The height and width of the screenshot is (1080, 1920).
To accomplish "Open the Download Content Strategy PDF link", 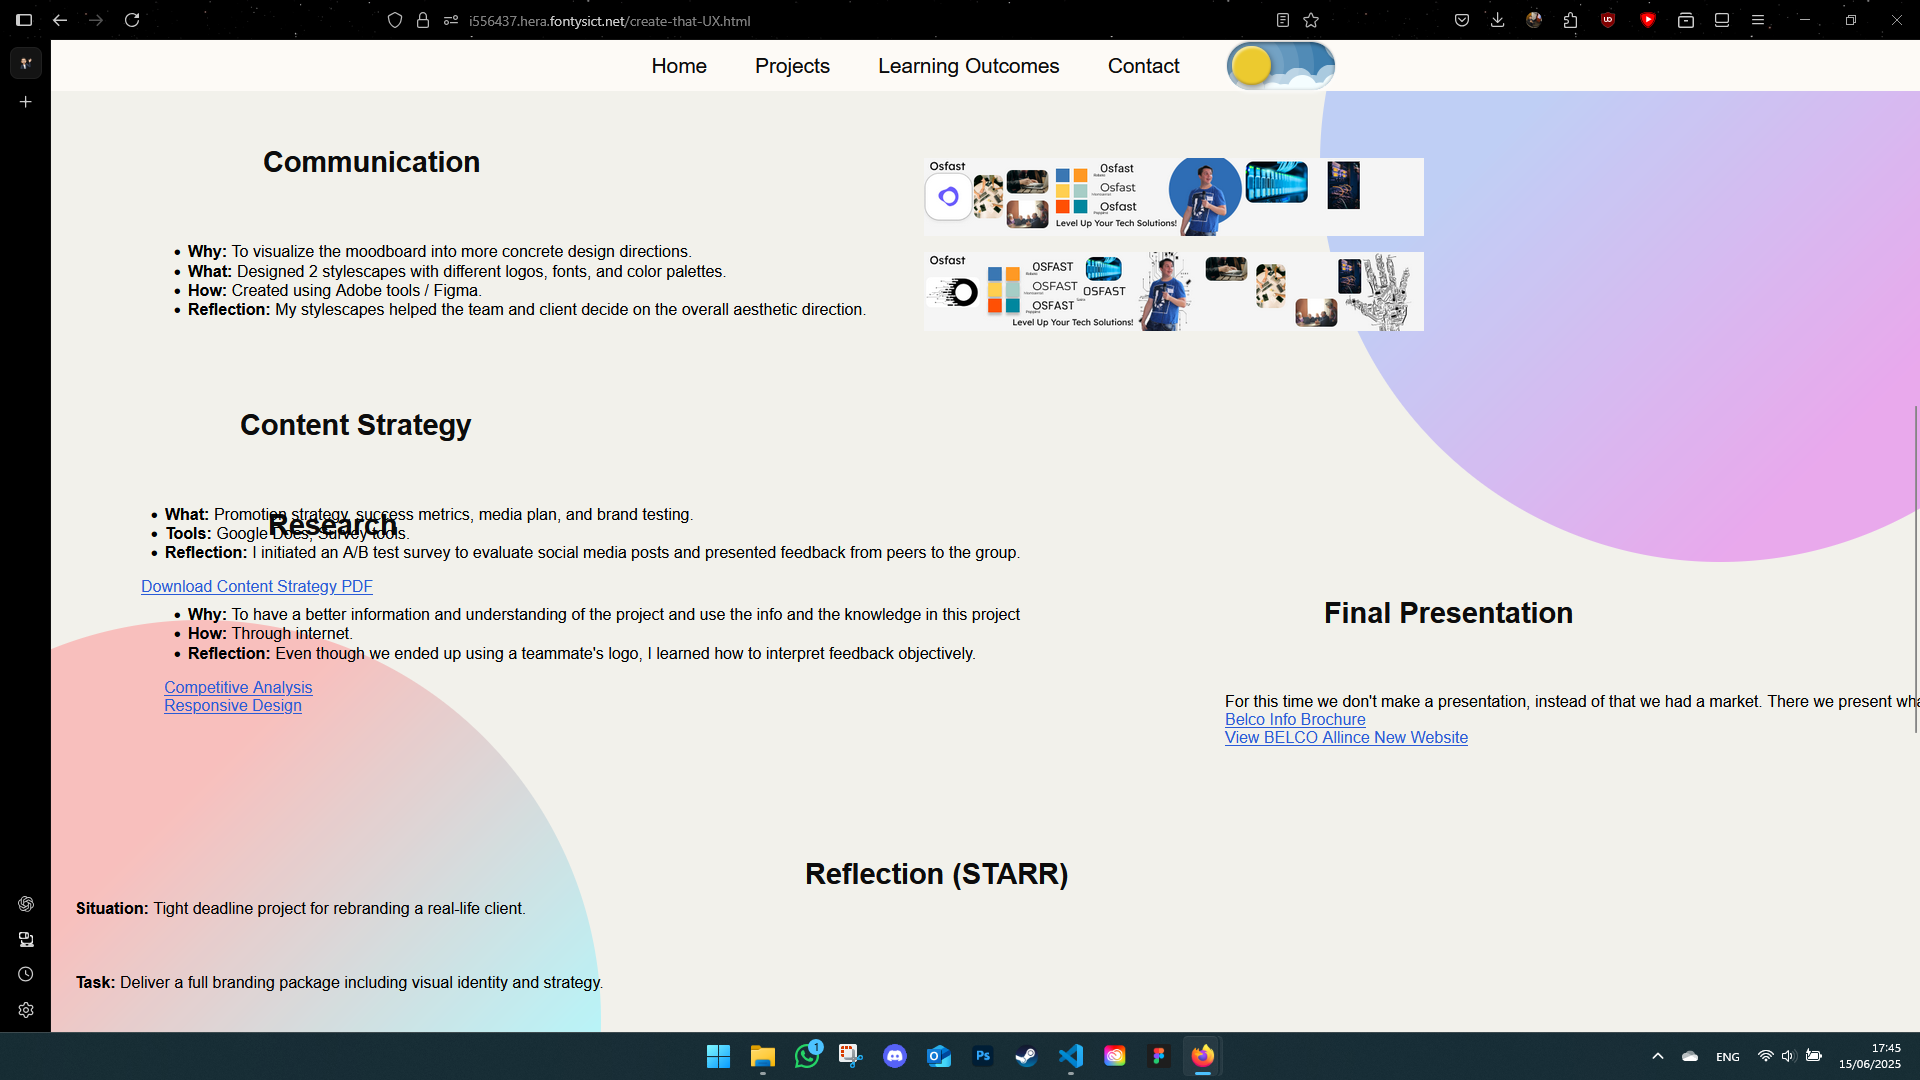I will [256, 586].
